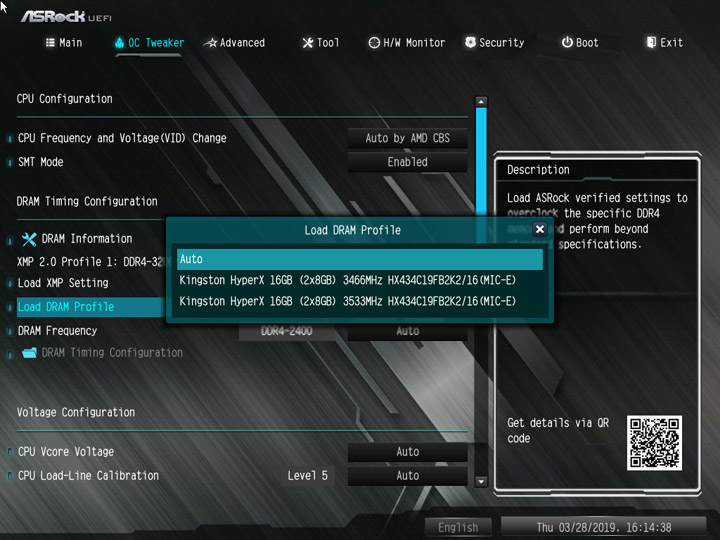720x540 pixels.
Task: Open the Main tab
Action: 64,43
